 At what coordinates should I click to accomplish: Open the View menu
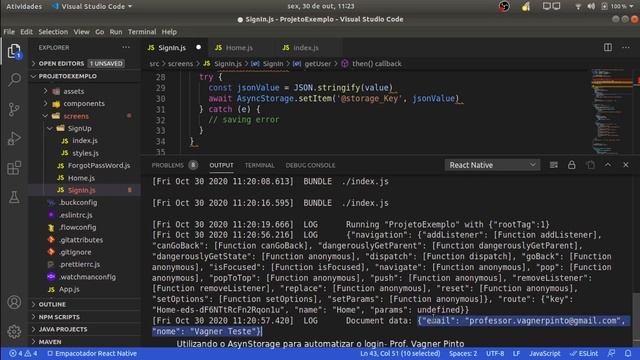81,32
